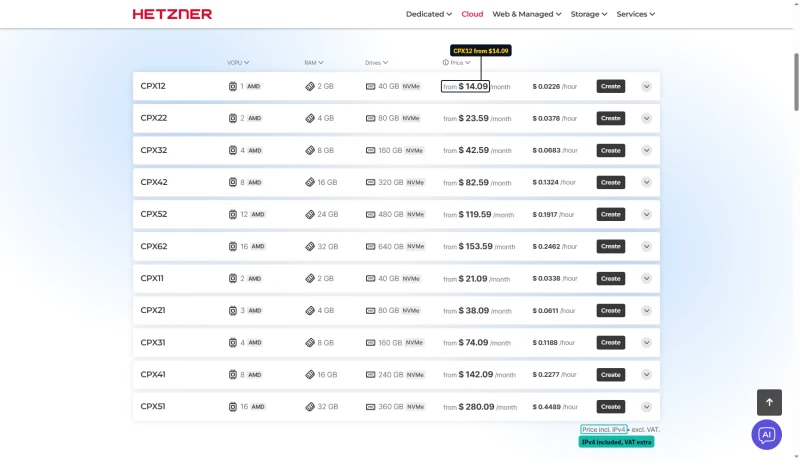The width and height of the screenshot is (800, 461).
Task: Click the page vertical scrollbar thumb
Action: 796,82
